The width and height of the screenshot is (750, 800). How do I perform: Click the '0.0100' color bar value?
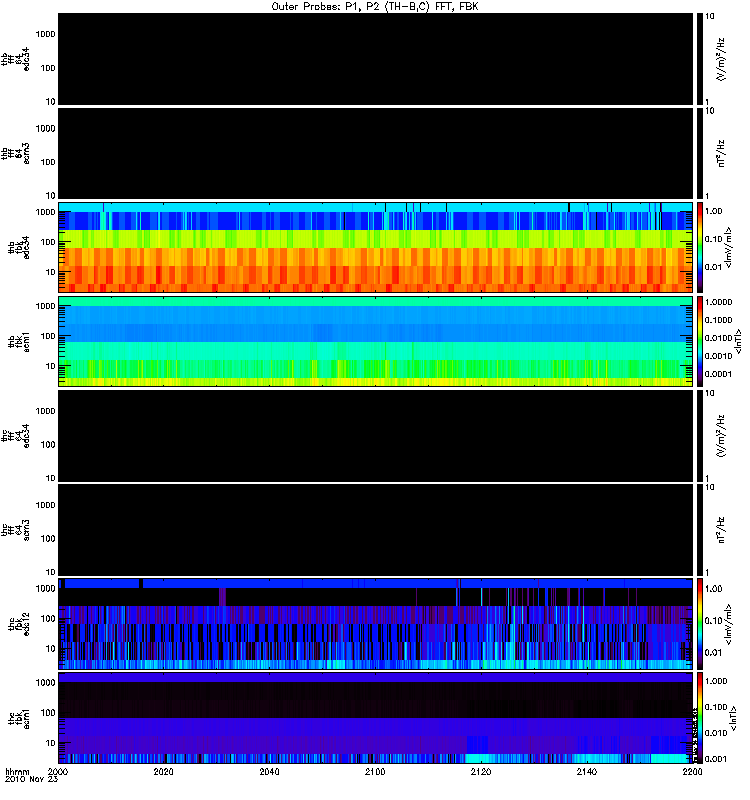click(718, 338)
